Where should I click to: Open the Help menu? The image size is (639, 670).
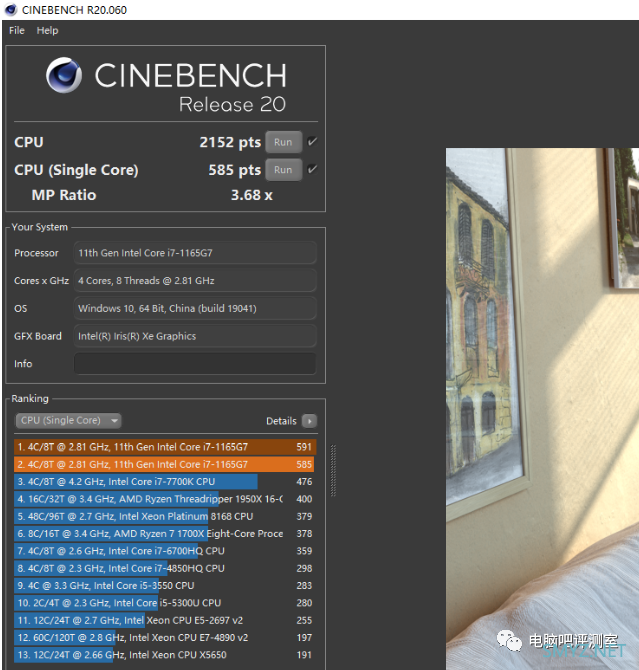coord(47,30)
